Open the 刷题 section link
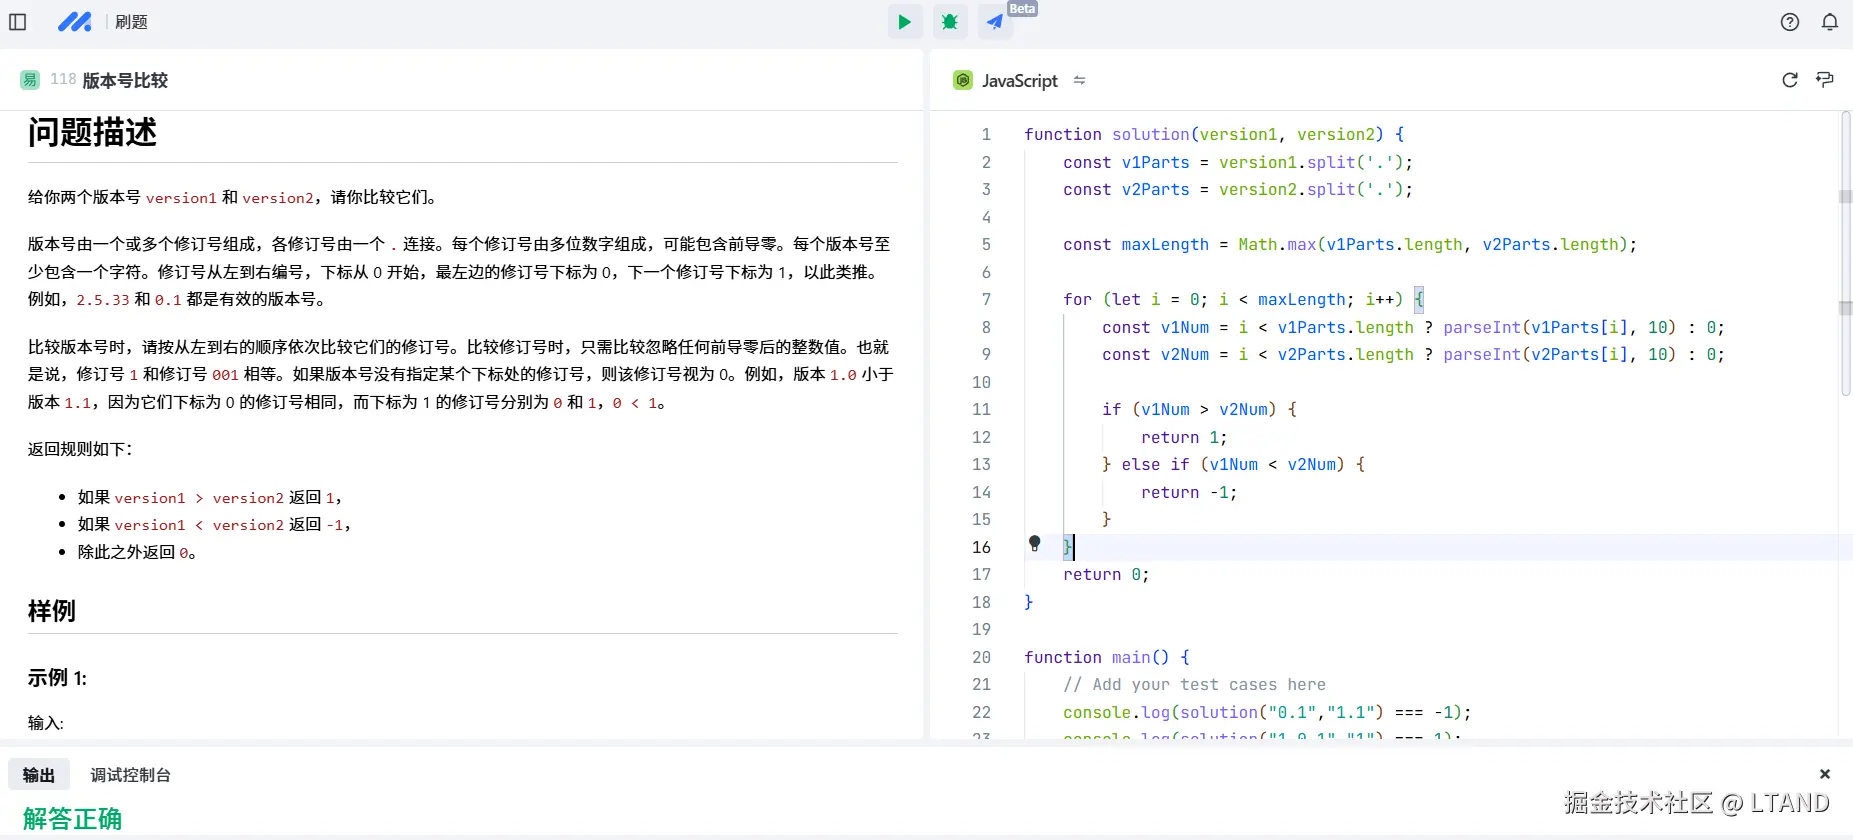The image size is (1853, 840). 131,22
